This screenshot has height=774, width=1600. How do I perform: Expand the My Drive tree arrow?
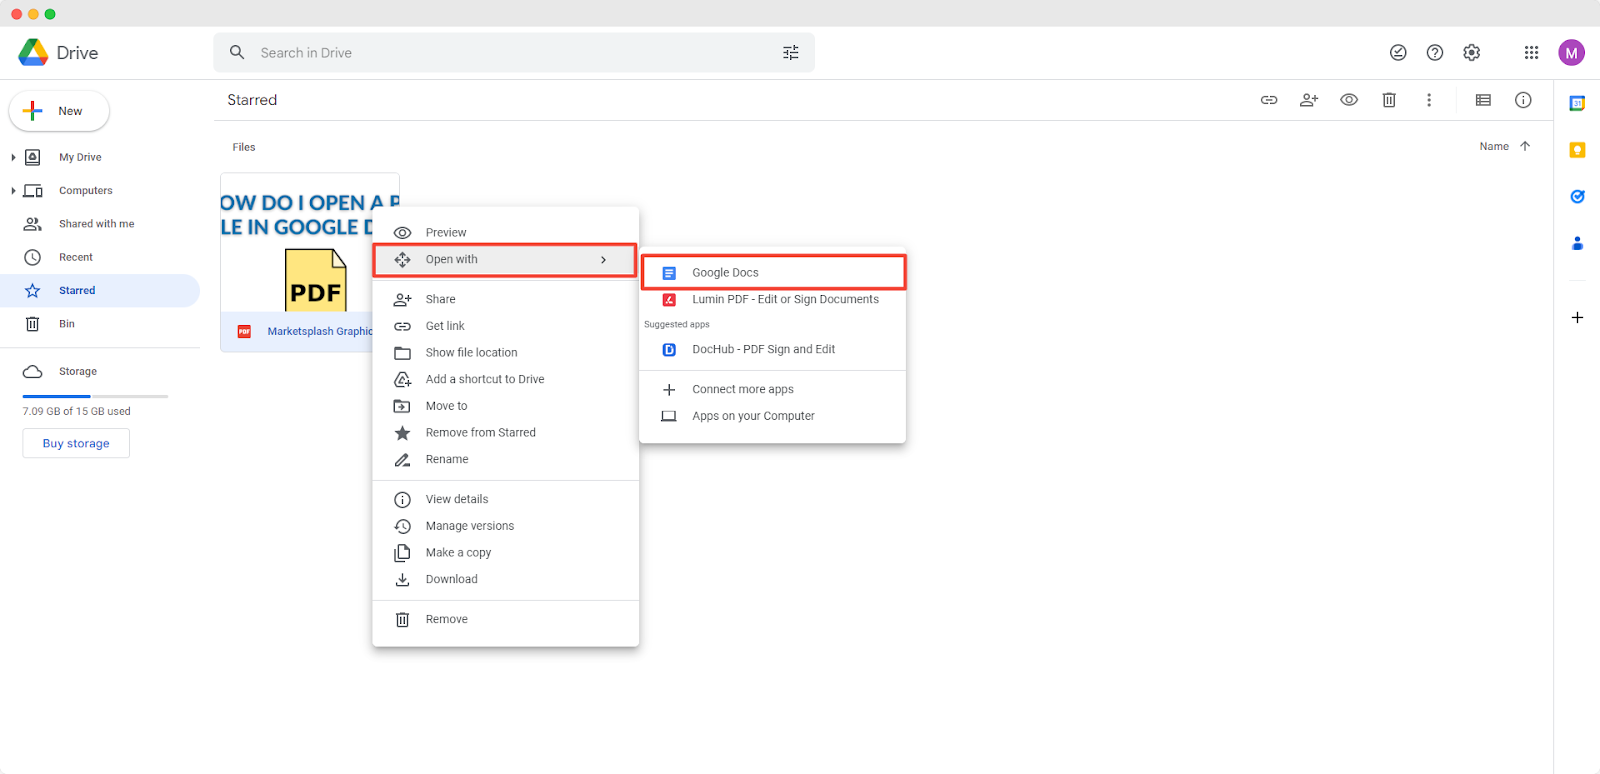[x=13, y=157]
